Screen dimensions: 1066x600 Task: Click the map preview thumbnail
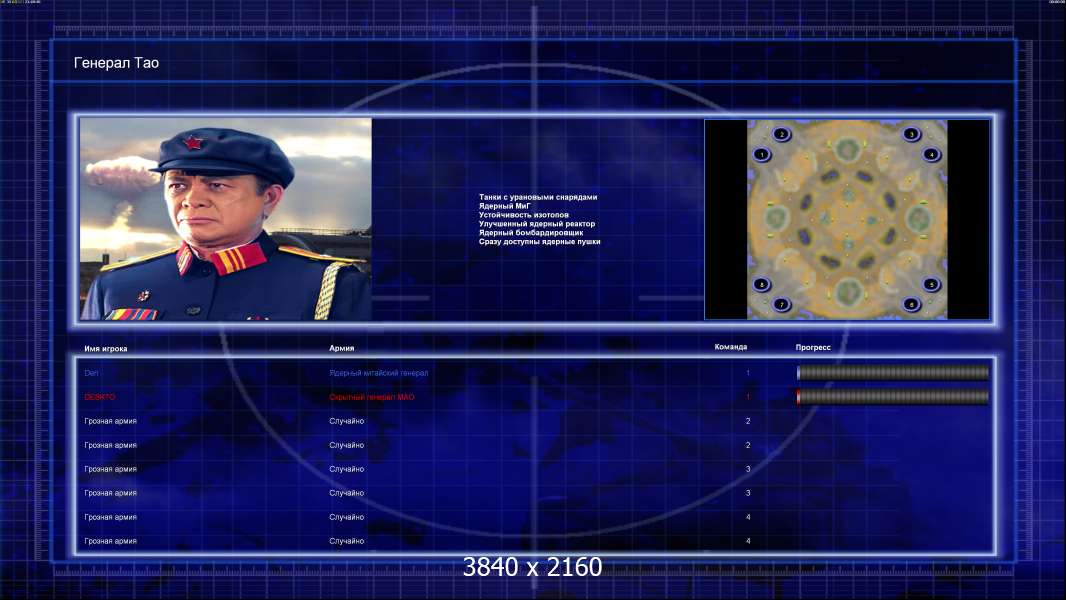[x=847, y=219]
